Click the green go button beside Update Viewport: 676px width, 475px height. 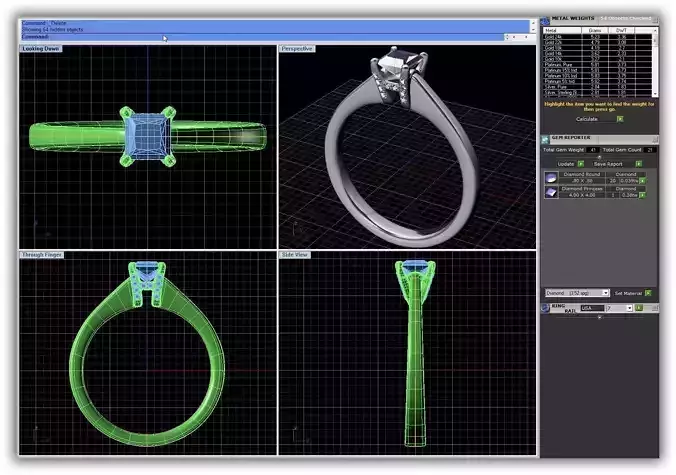[x=581, y=164]
